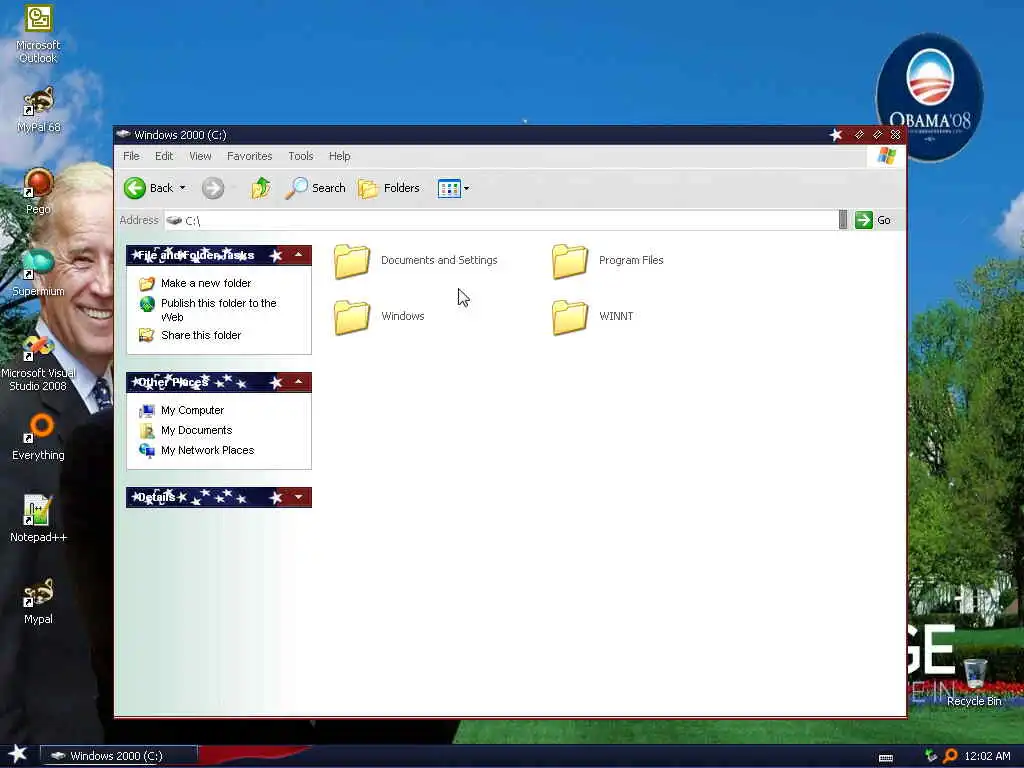This screenshot has height=768, width=1024.
Task: Select the Notepad++ desktop shortcut
Action: [38, 519]
